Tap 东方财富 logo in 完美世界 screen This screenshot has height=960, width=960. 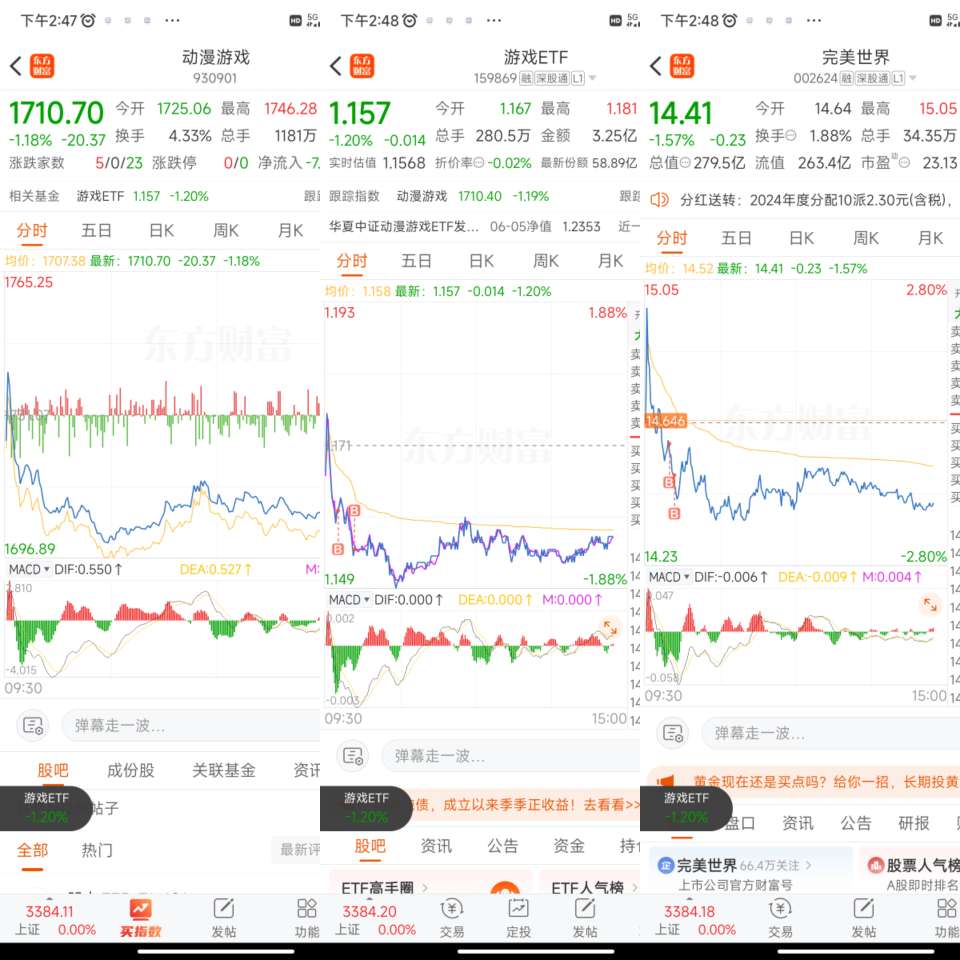(x=682, y=66)
